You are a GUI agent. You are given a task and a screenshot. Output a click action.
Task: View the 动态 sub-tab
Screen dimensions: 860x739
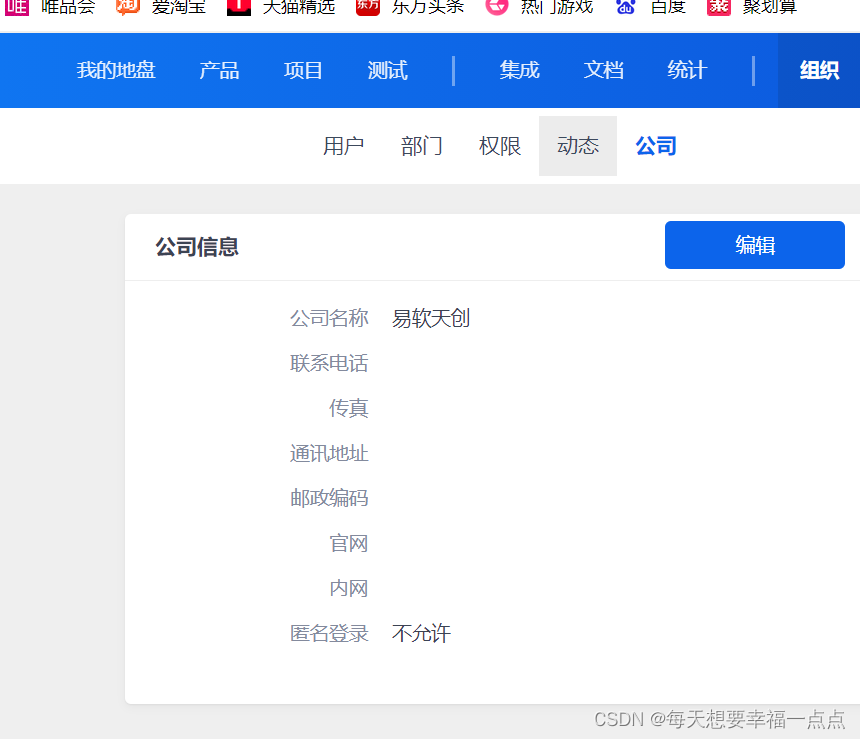click(x=578, y=146)
